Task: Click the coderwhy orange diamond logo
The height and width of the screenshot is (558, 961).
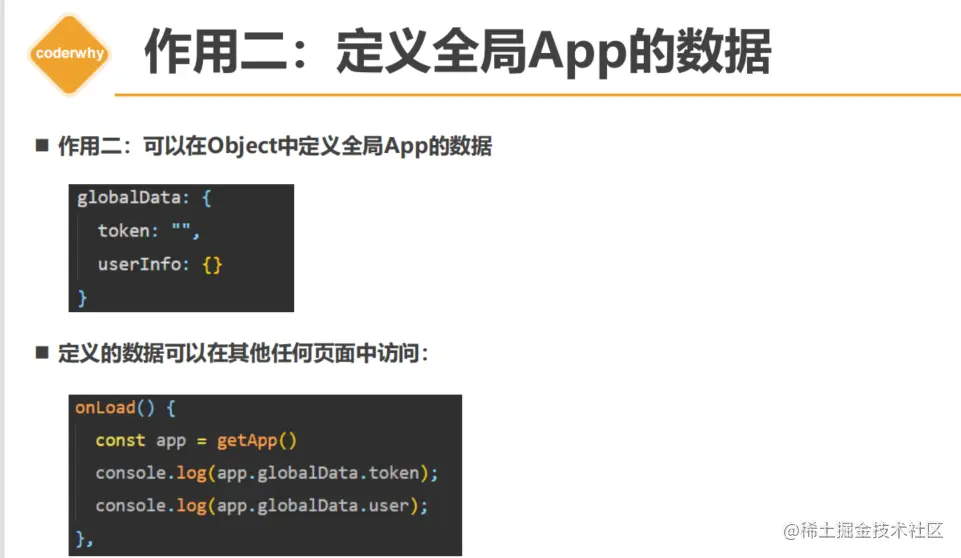Action: tap(69, 55)
